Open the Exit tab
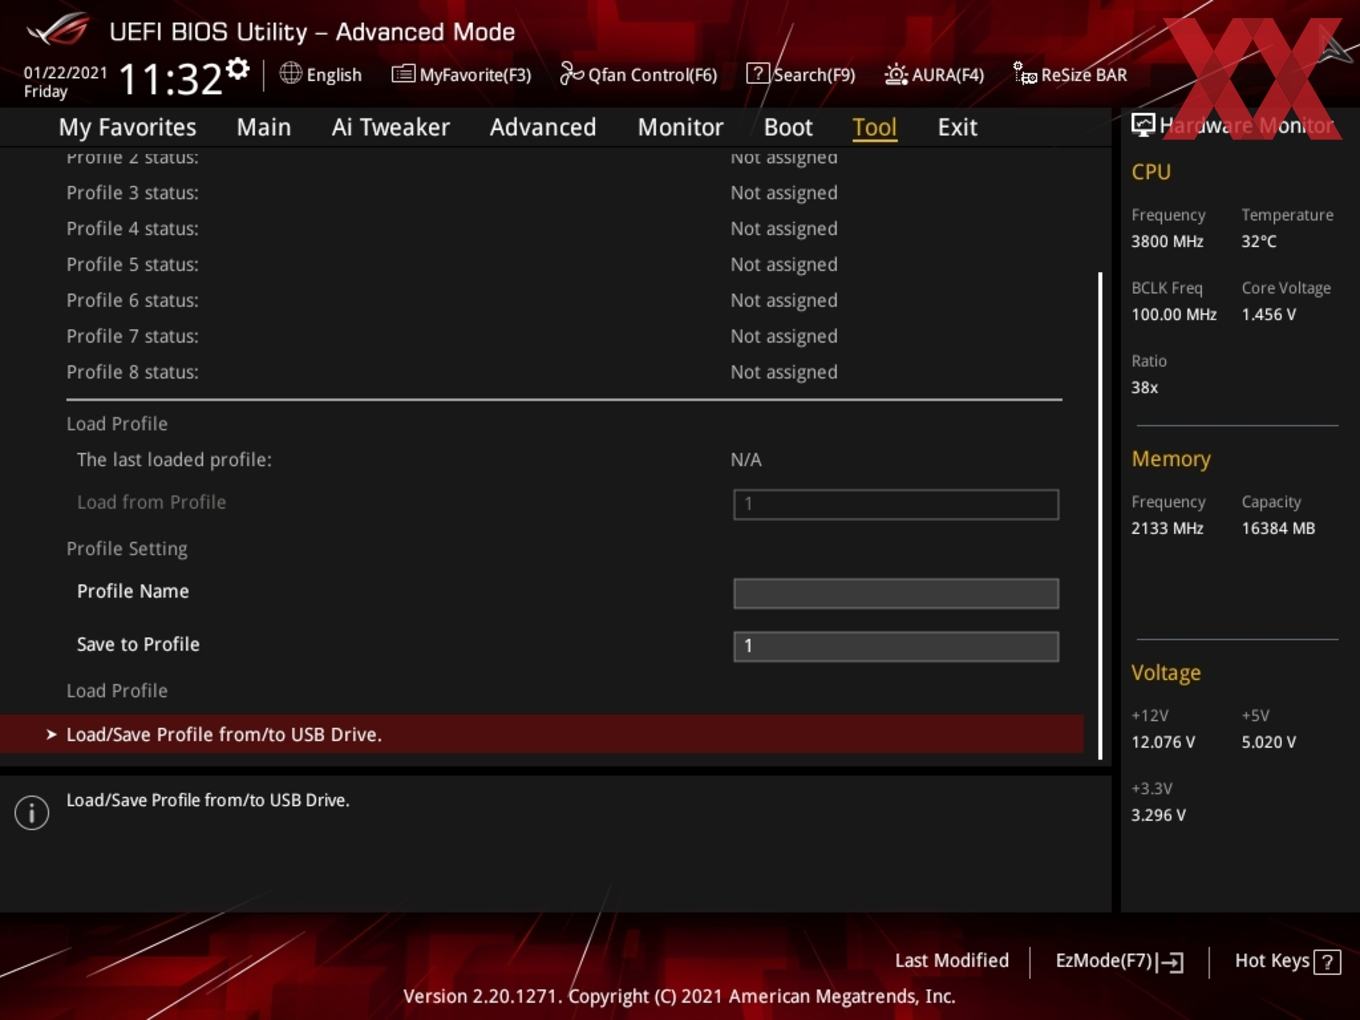The image size is (1360, 1020). [x=957, y=127]
